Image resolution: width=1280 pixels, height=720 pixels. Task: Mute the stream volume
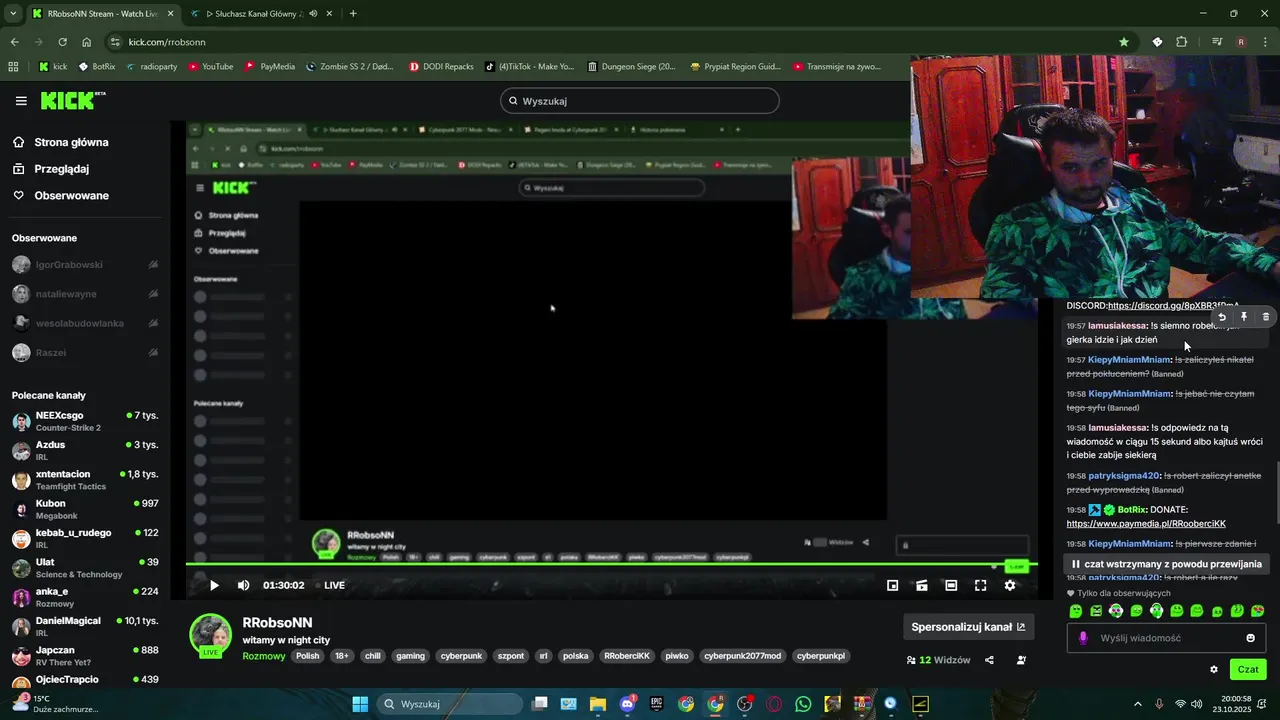pyautogui.click(x=243, y=585)
